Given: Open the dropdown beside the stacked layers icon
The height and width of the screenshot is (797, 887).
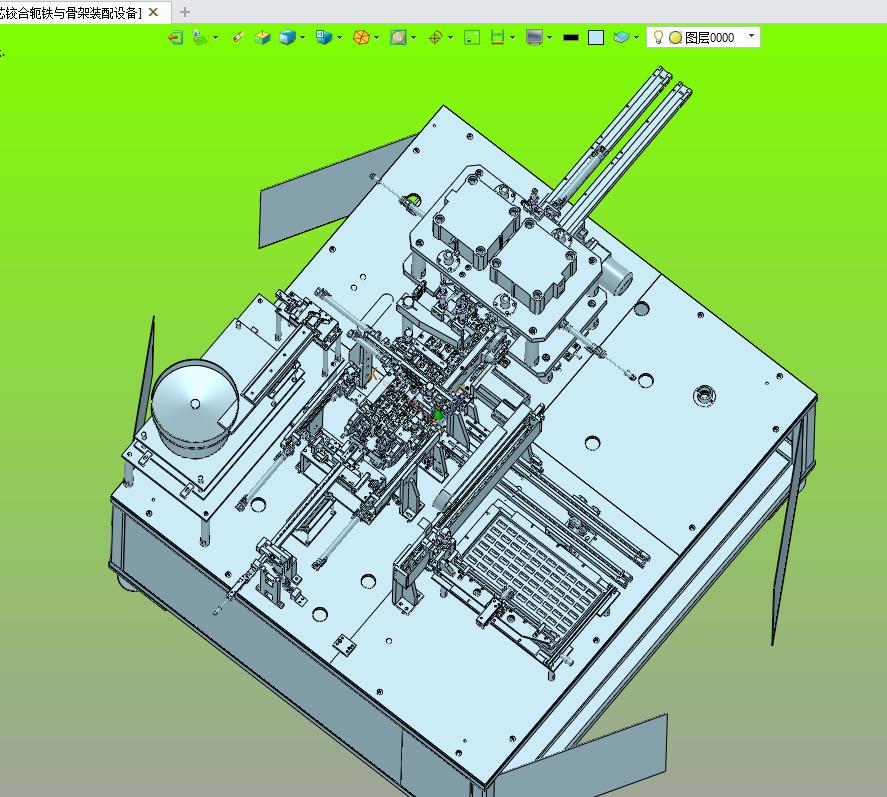Looking at the screenshot, I should coord(636,38).
